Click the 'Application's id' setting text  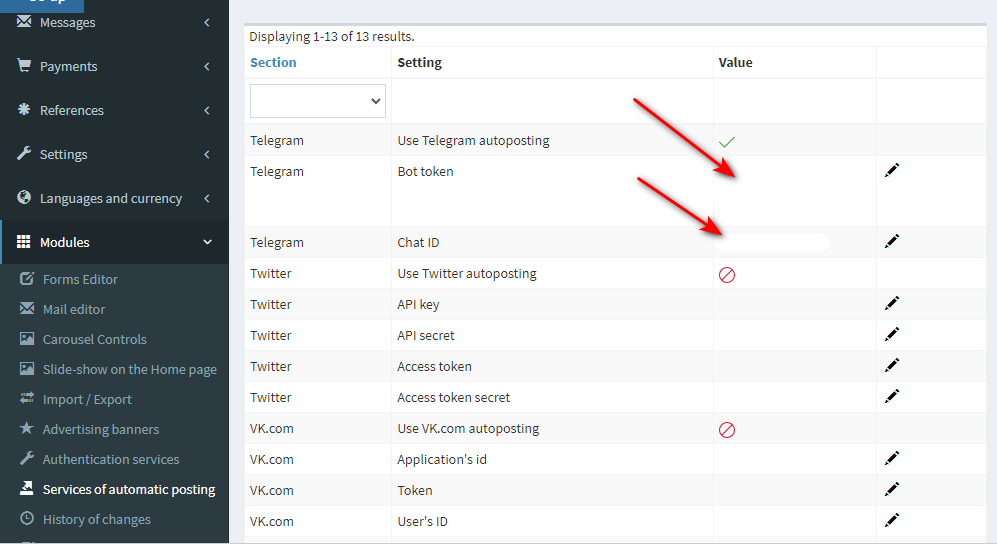coord(442,459)
